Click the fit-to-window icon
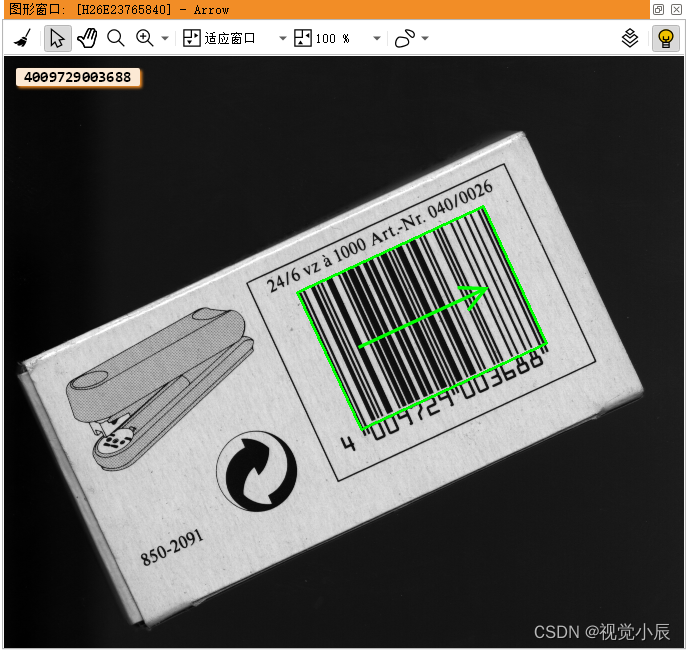 click(191, 38)
